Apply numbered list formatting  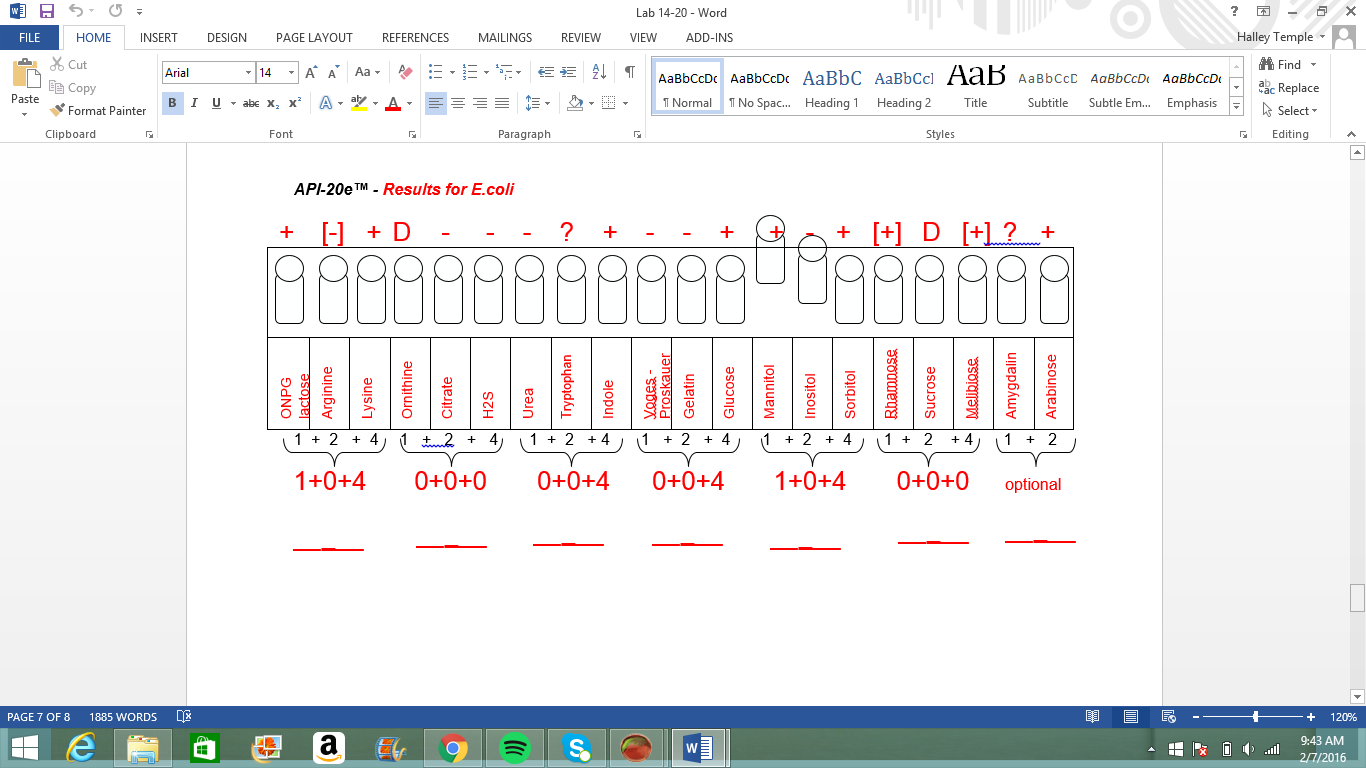pos(471,73)
